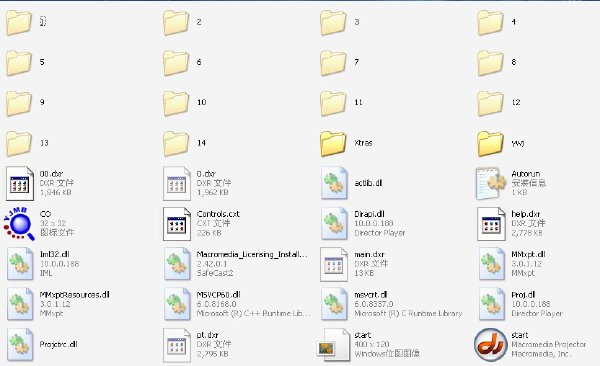This screenshot has height=366, width=600.
Task: Click the 0.dxr file icon
Action: coord(177,184)
